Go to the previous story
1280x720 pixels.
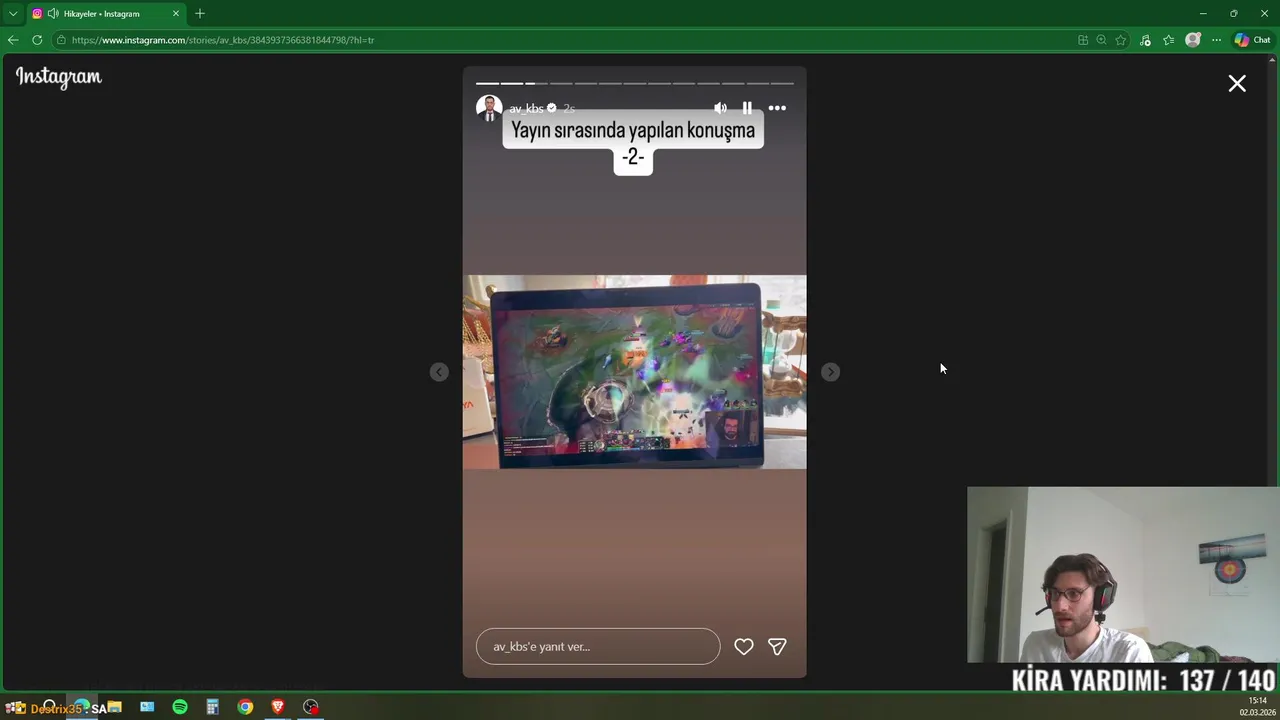pos(439,372)
